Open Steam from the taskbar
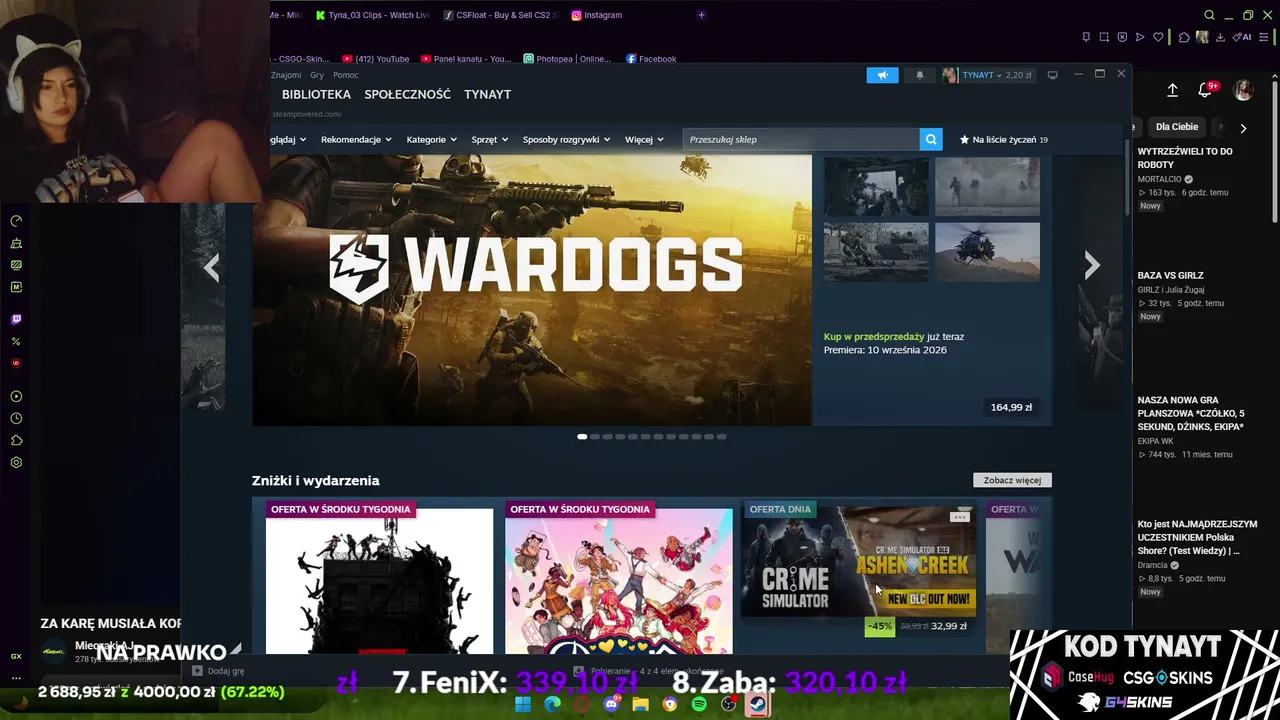The height and width of the screenshot is (720, 1280). pyautogui.click(x=758, y=704)
